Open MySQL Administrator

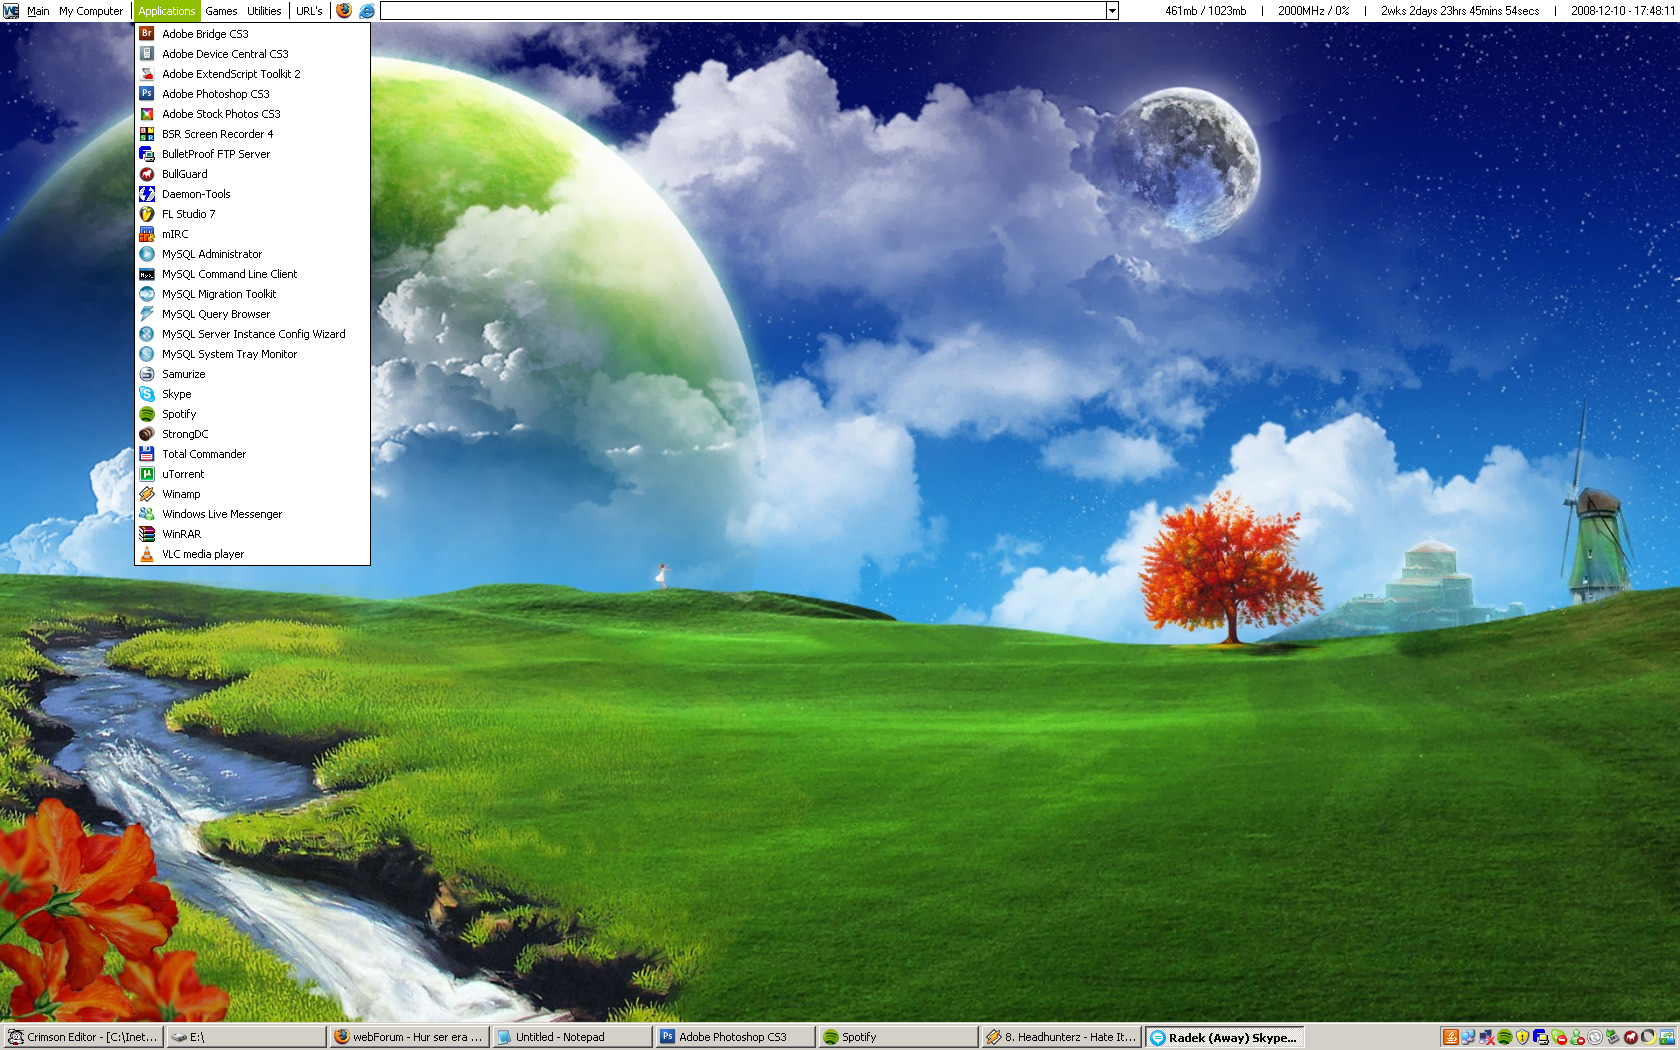pos(253,254)
